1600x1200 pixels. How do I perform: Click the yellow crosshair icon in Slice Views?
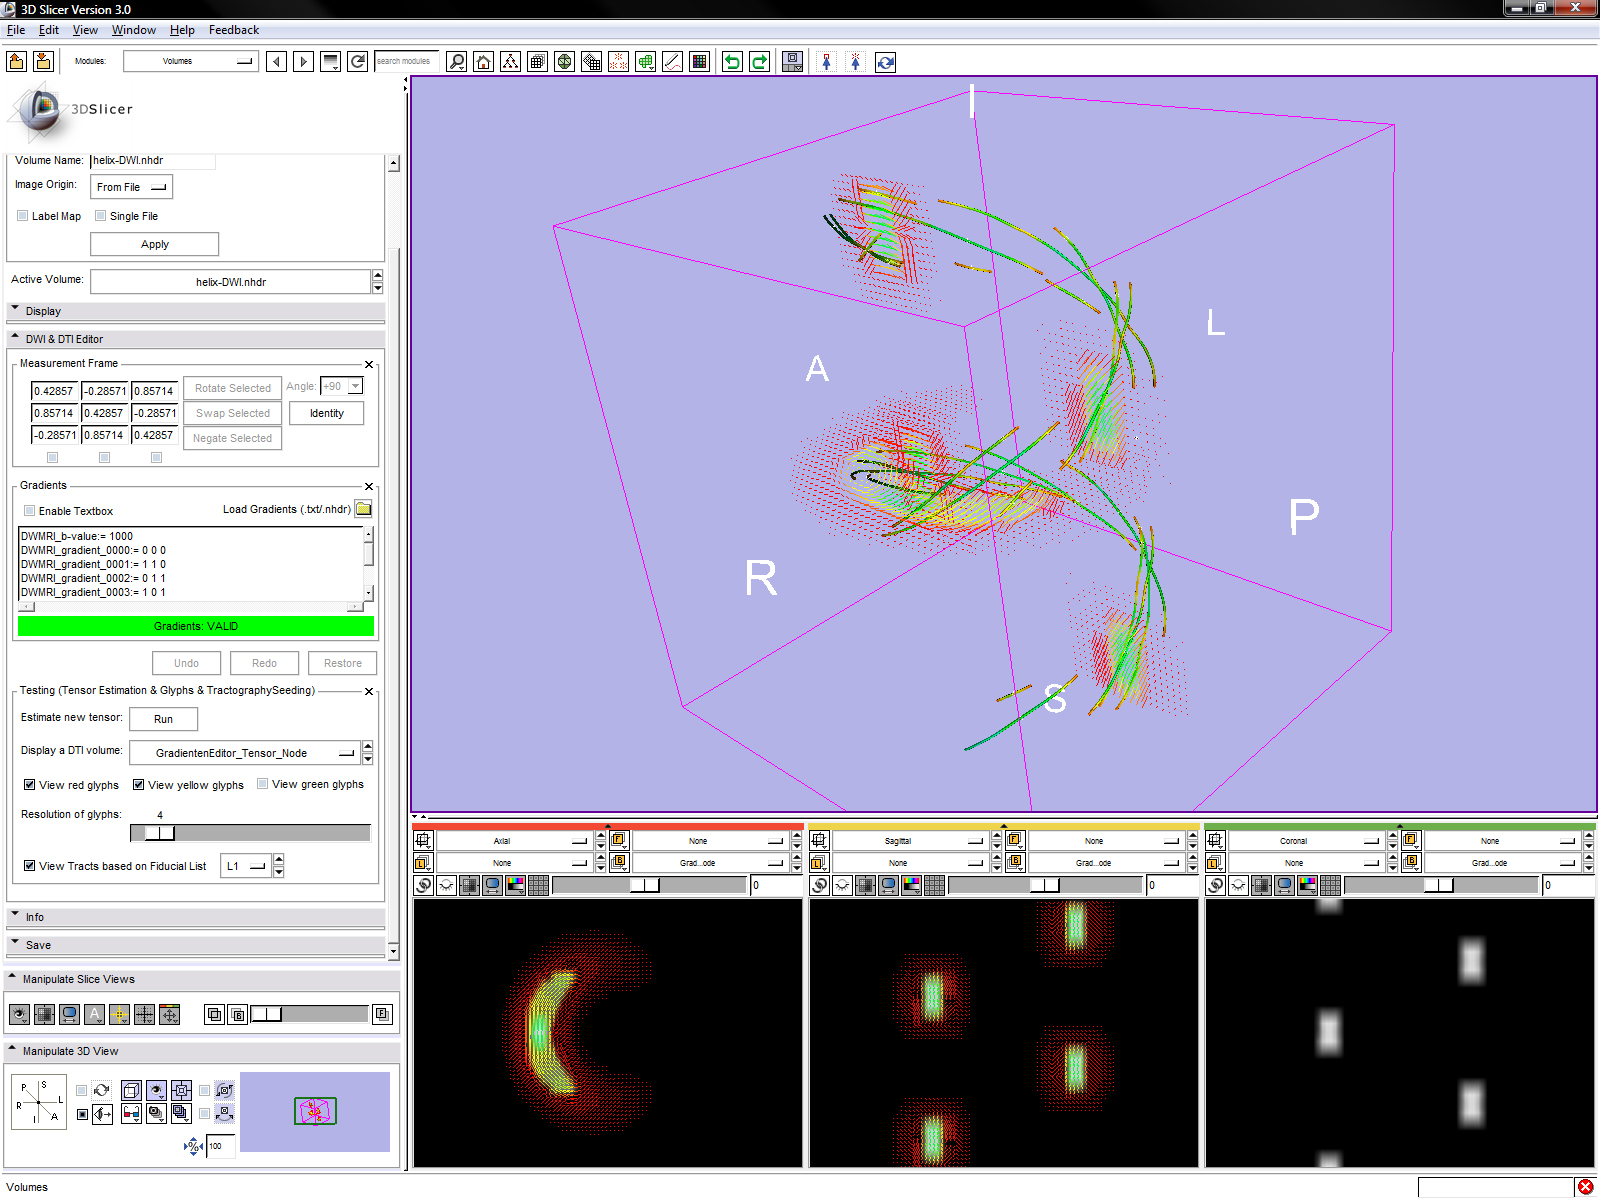pos(119,1015)
